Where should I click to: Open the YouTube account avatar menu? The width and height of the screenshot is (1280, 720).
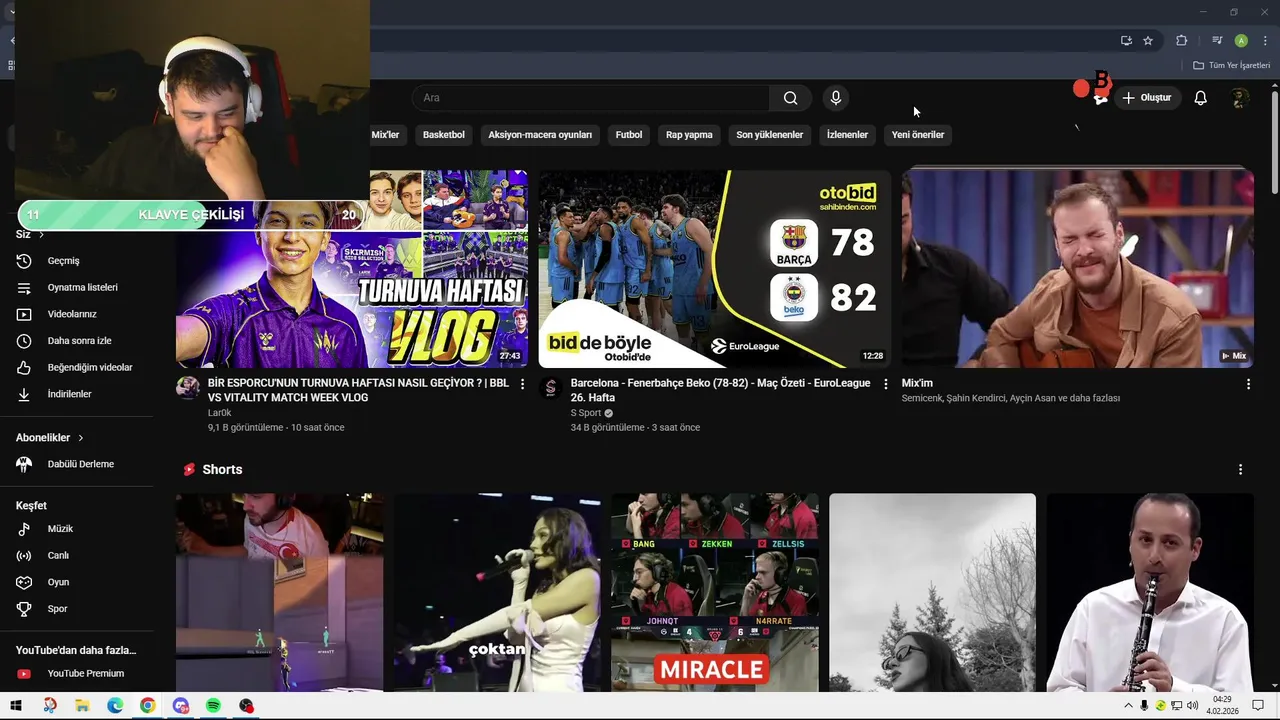tap(1240, 98)
